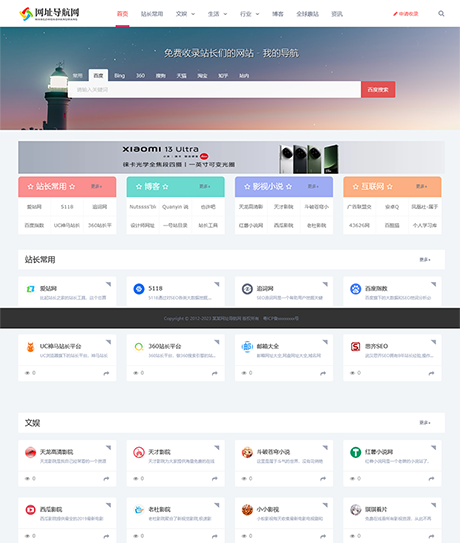Click eye view counter on 思齐SEO card

pos(355,373)
